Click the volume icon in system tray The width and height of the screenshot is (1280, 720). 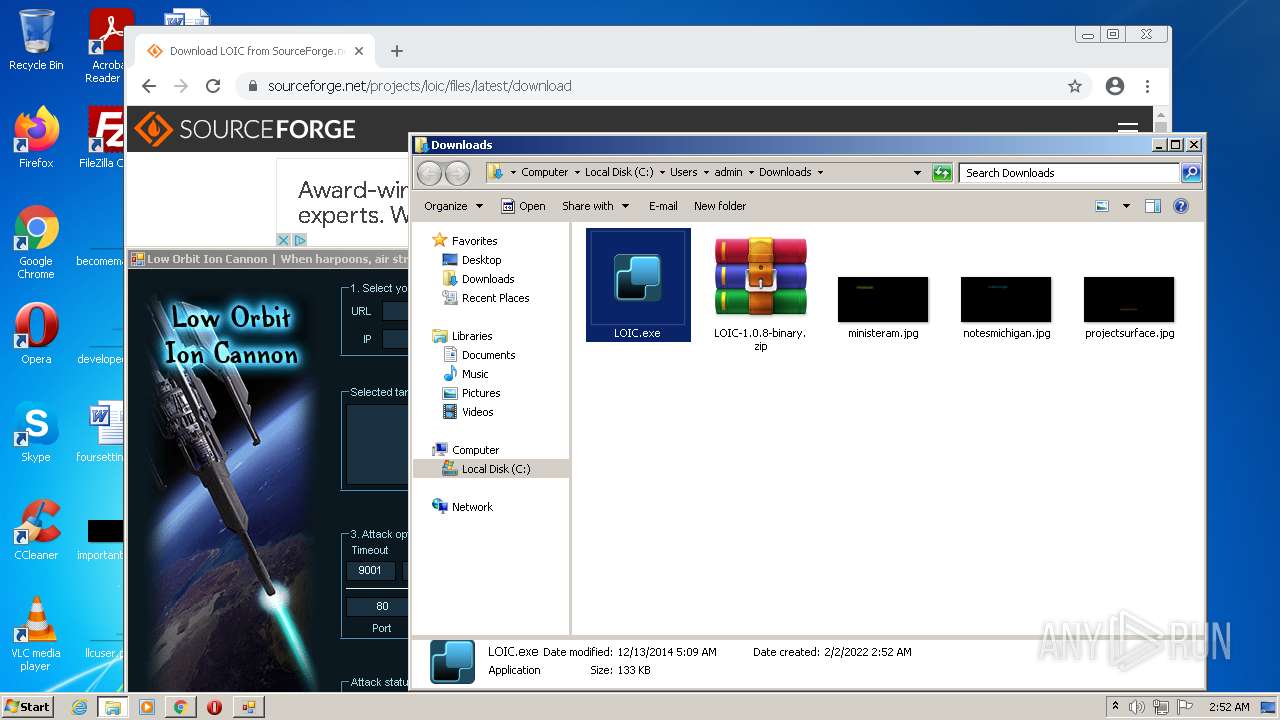point(1137,707)
